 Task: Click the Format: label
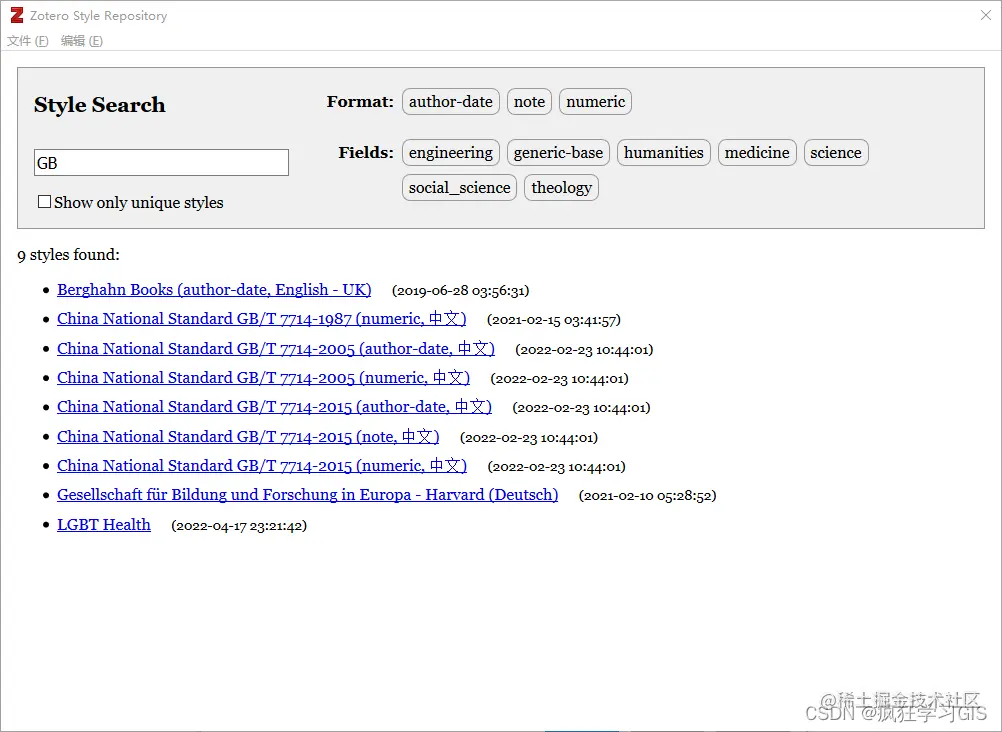[x=360, y=102]
